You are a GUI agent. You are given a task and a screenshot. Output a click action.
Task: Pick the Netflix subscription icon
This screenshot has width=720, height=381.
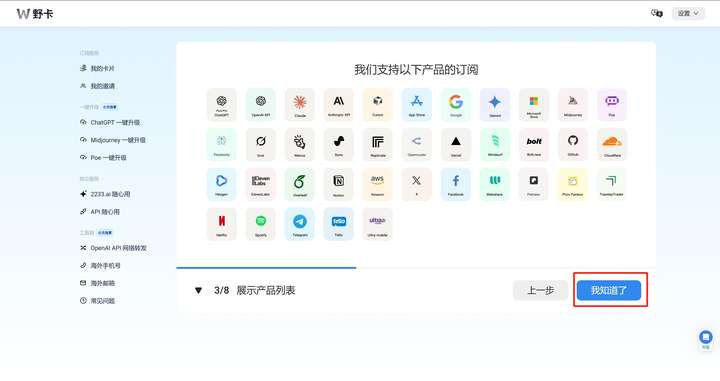point(221,224)
